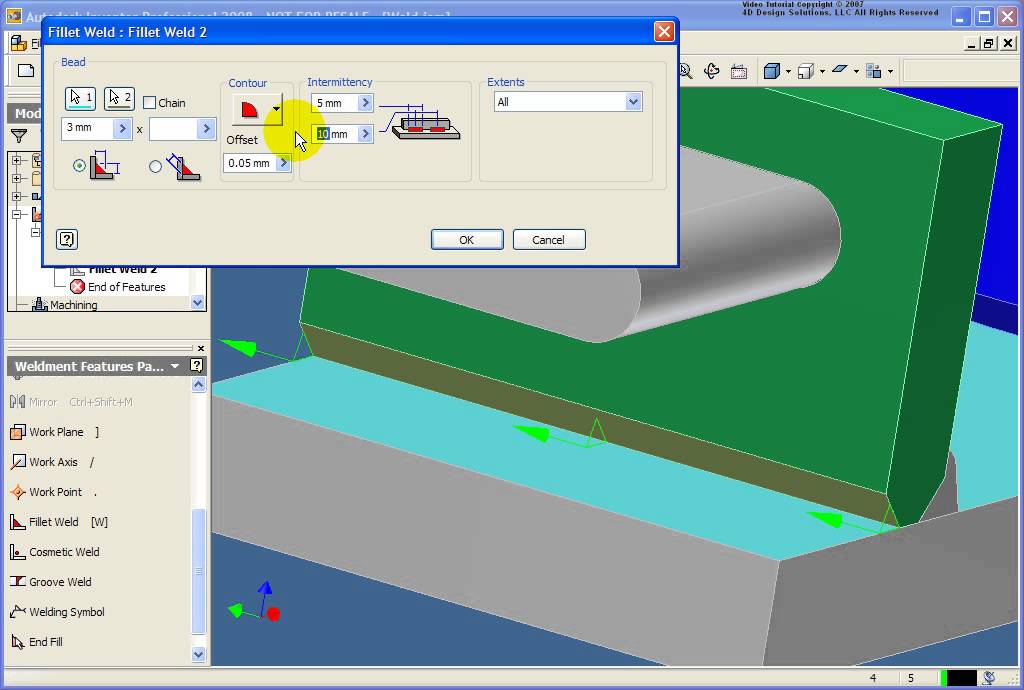
Task: Select the Work Axis tool
Action: pos(52,462)
